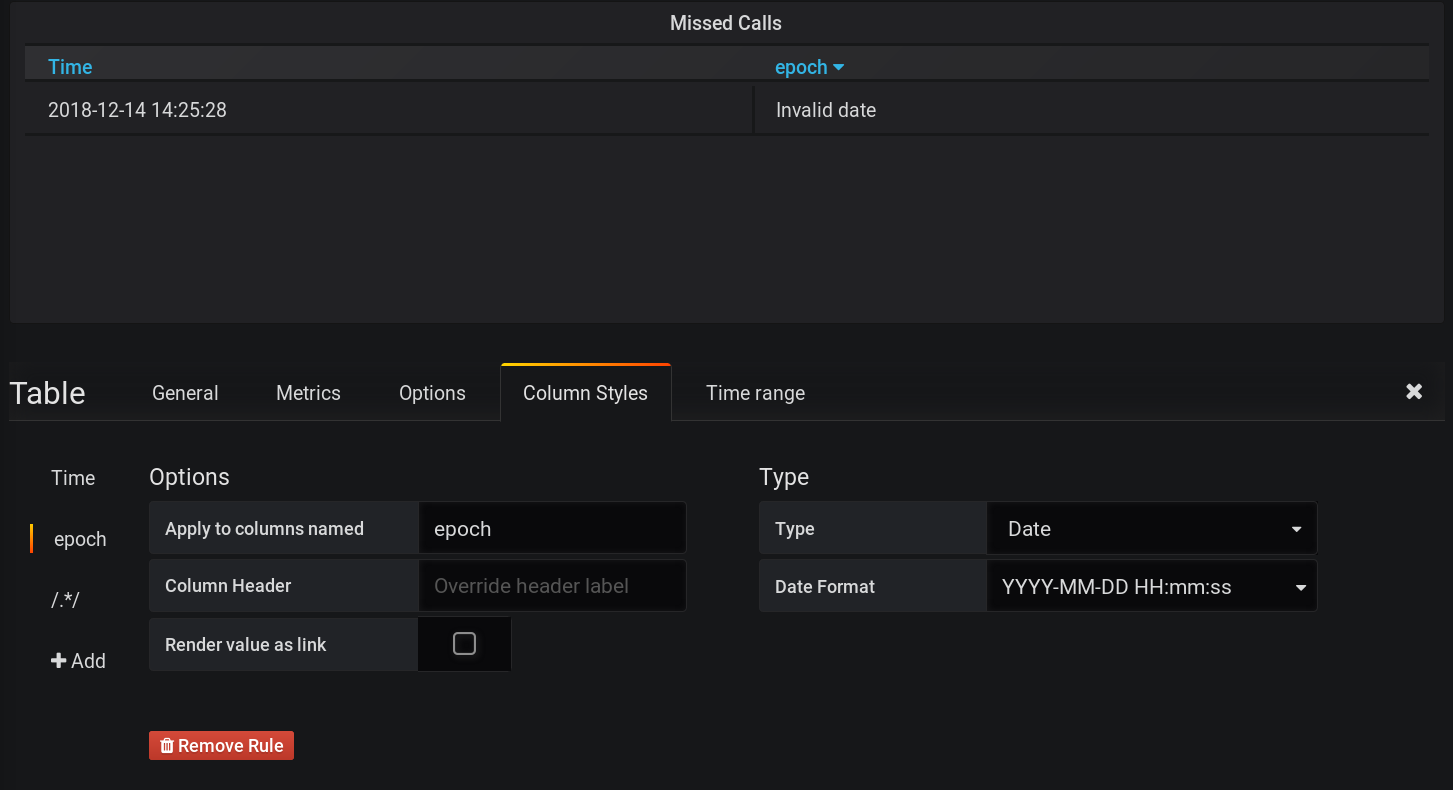Select the Time style rule

click(x=73, y=478)
